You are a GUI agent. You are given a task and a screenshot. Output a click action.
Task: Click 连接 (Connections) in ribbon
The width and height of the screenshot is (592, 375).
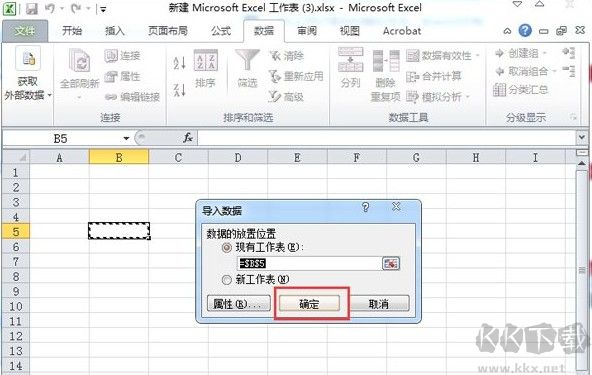coord(122,56)
